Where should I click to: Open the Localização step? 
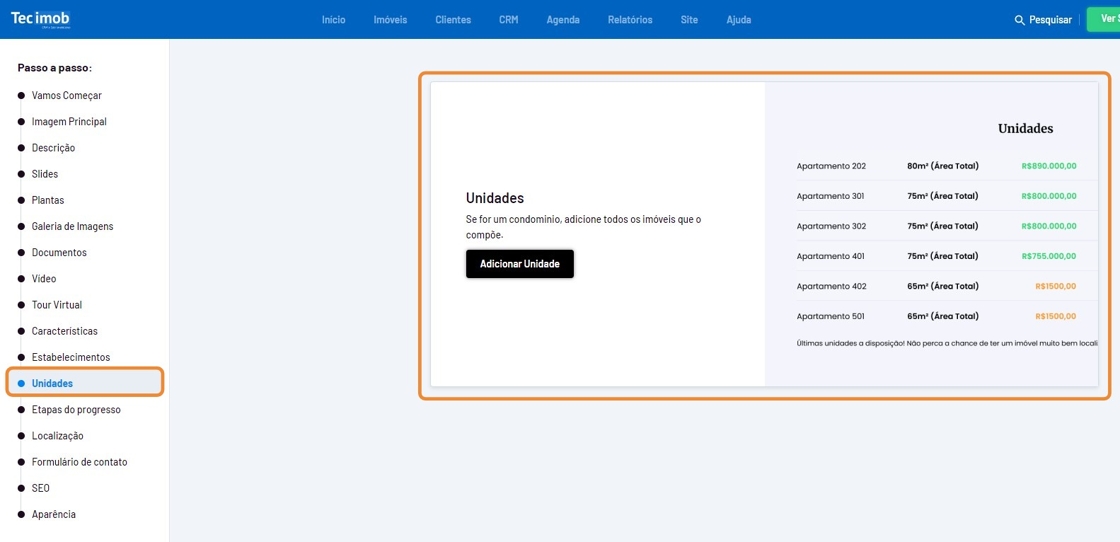57,436
